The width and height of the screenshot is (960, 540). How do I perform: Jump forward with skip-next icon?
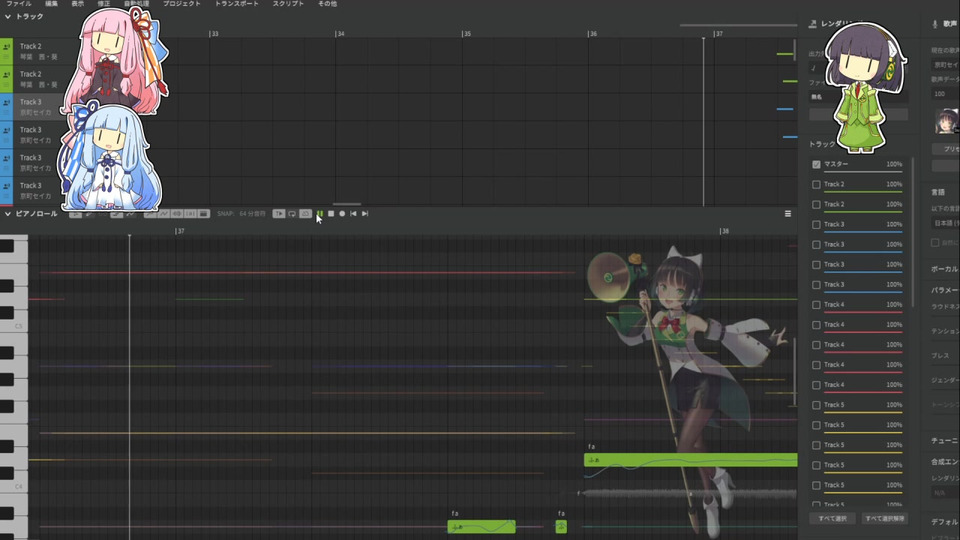click(365, 214)
